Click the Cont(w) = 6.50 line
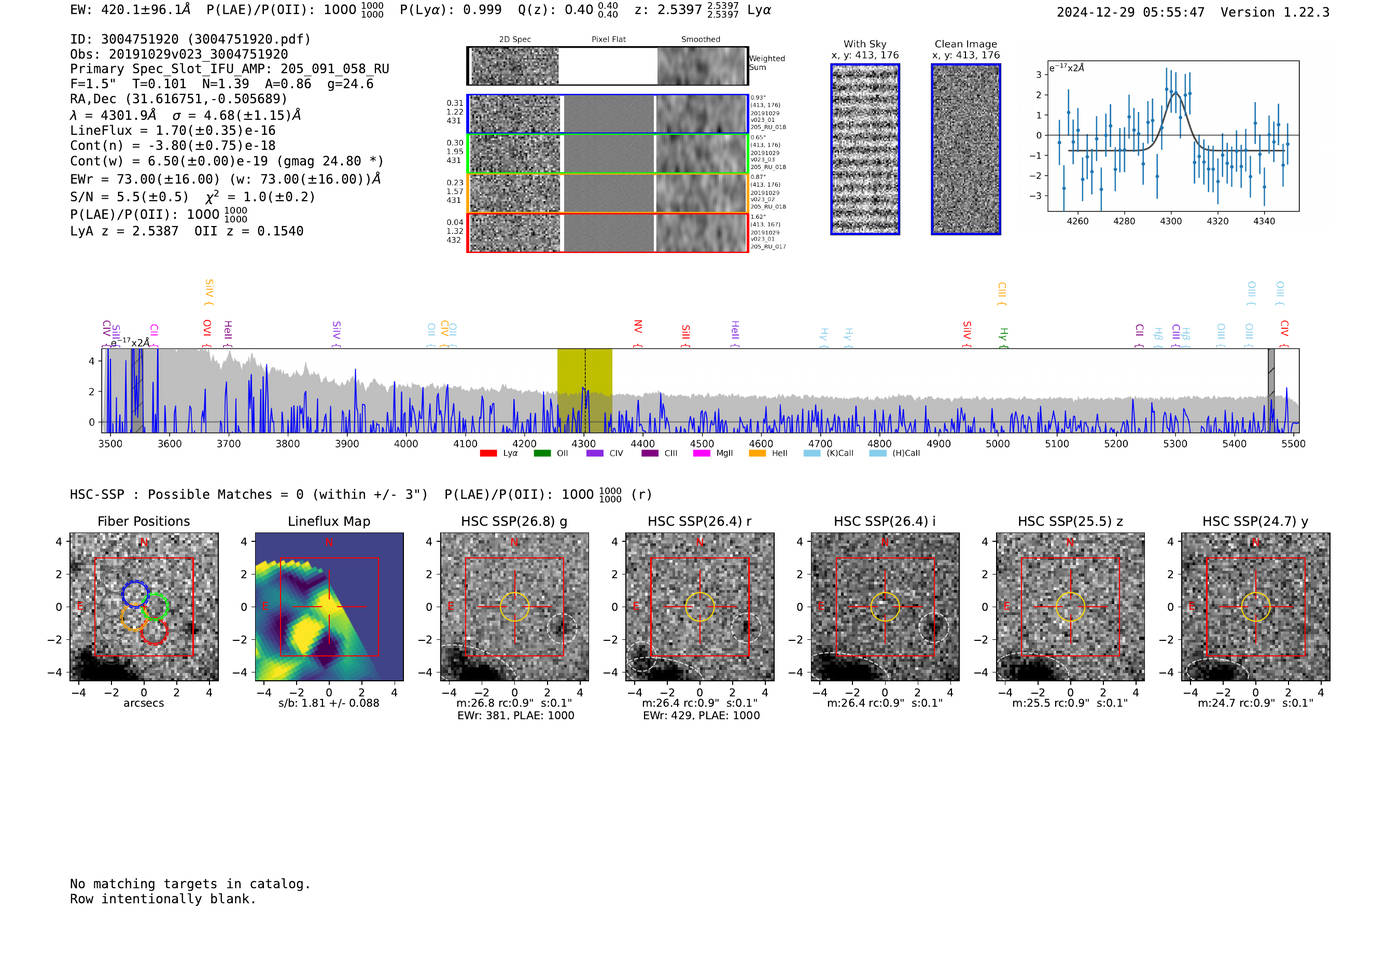 pos(227,161)
